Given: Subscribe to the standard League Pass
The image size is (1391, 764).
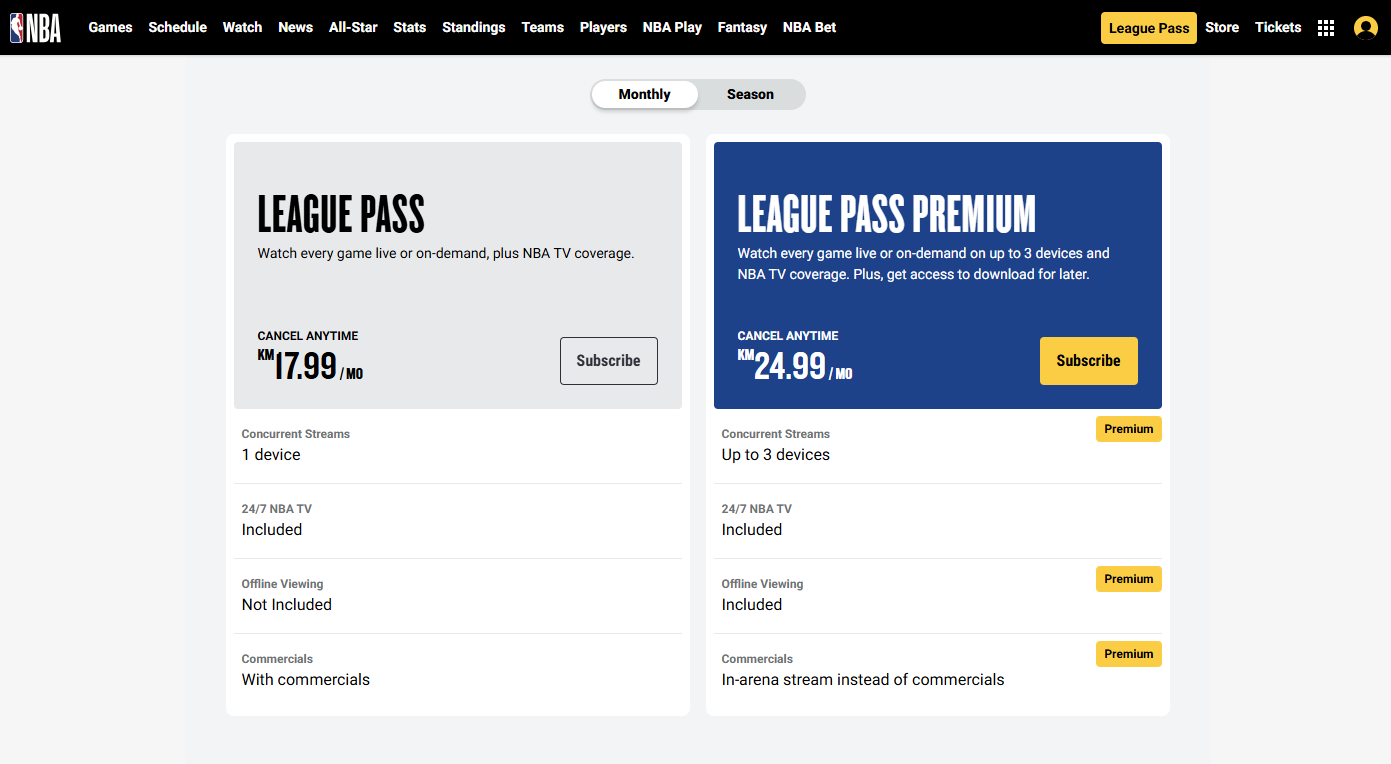Looking at the screenshot, I should [608, 361].
